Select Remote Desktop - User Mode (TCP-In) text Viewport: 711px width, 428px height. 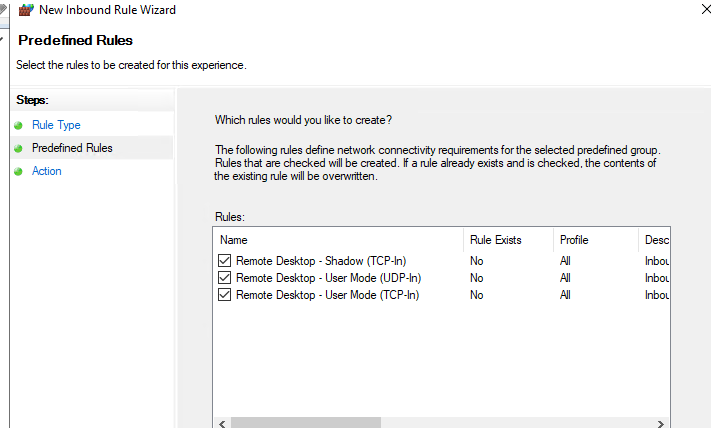pos(327,295)
